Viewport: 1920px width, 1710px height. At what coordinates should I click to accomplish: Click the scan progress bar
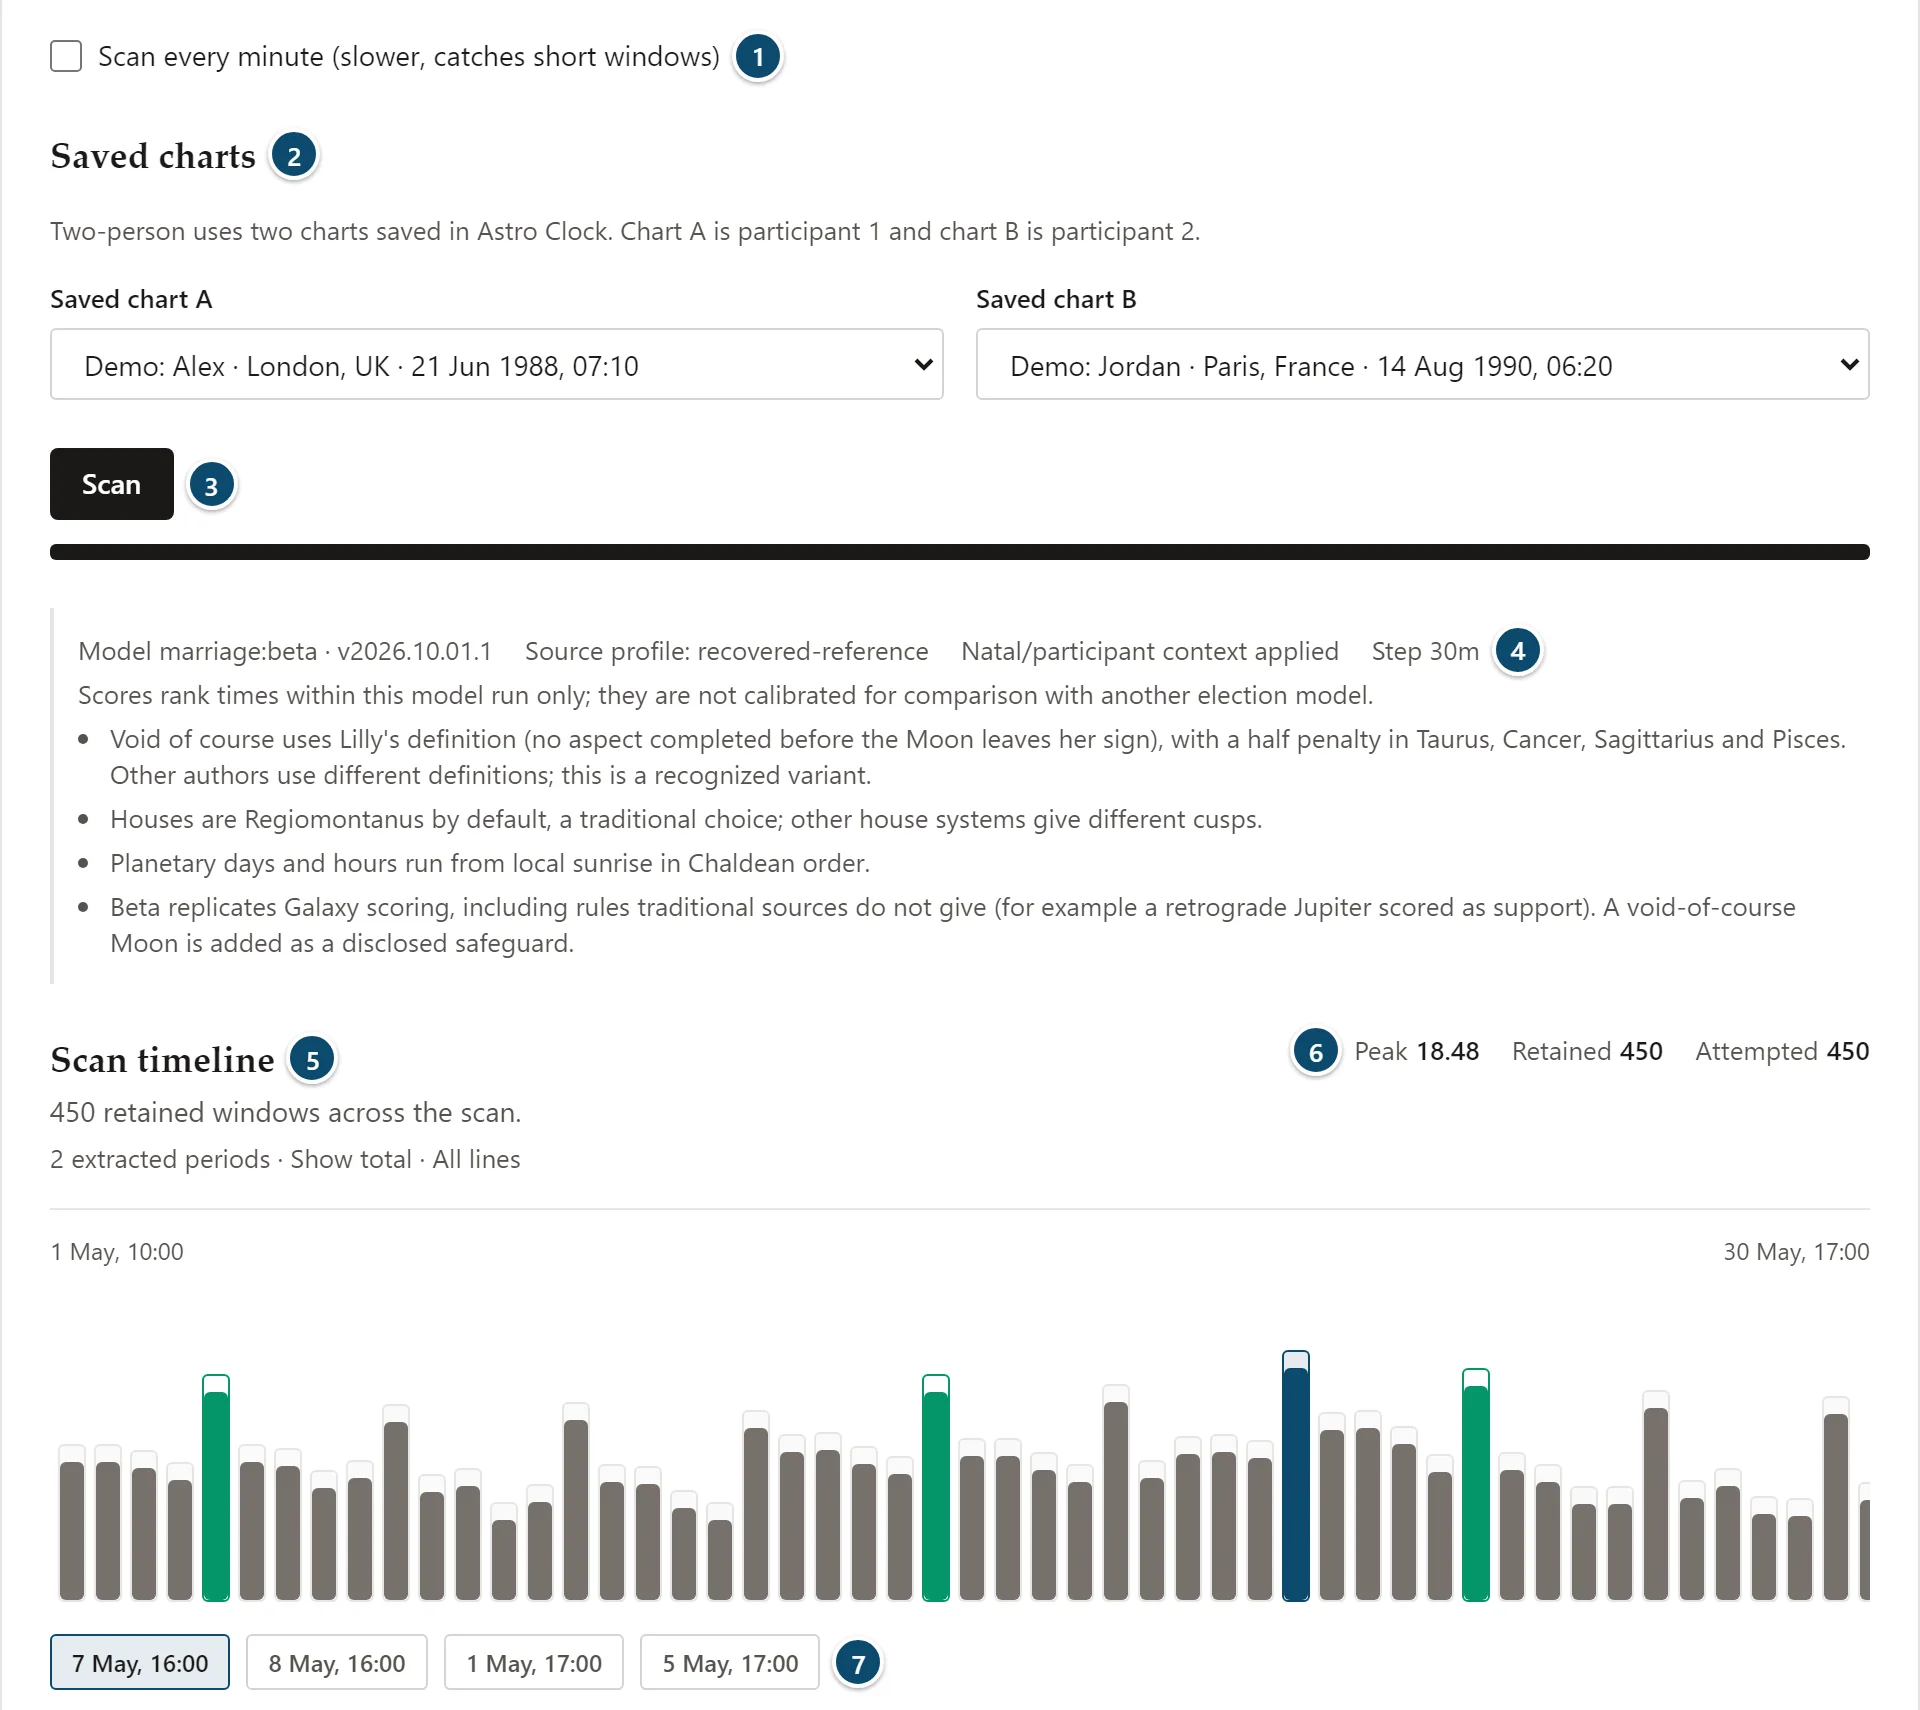[960, 552]
